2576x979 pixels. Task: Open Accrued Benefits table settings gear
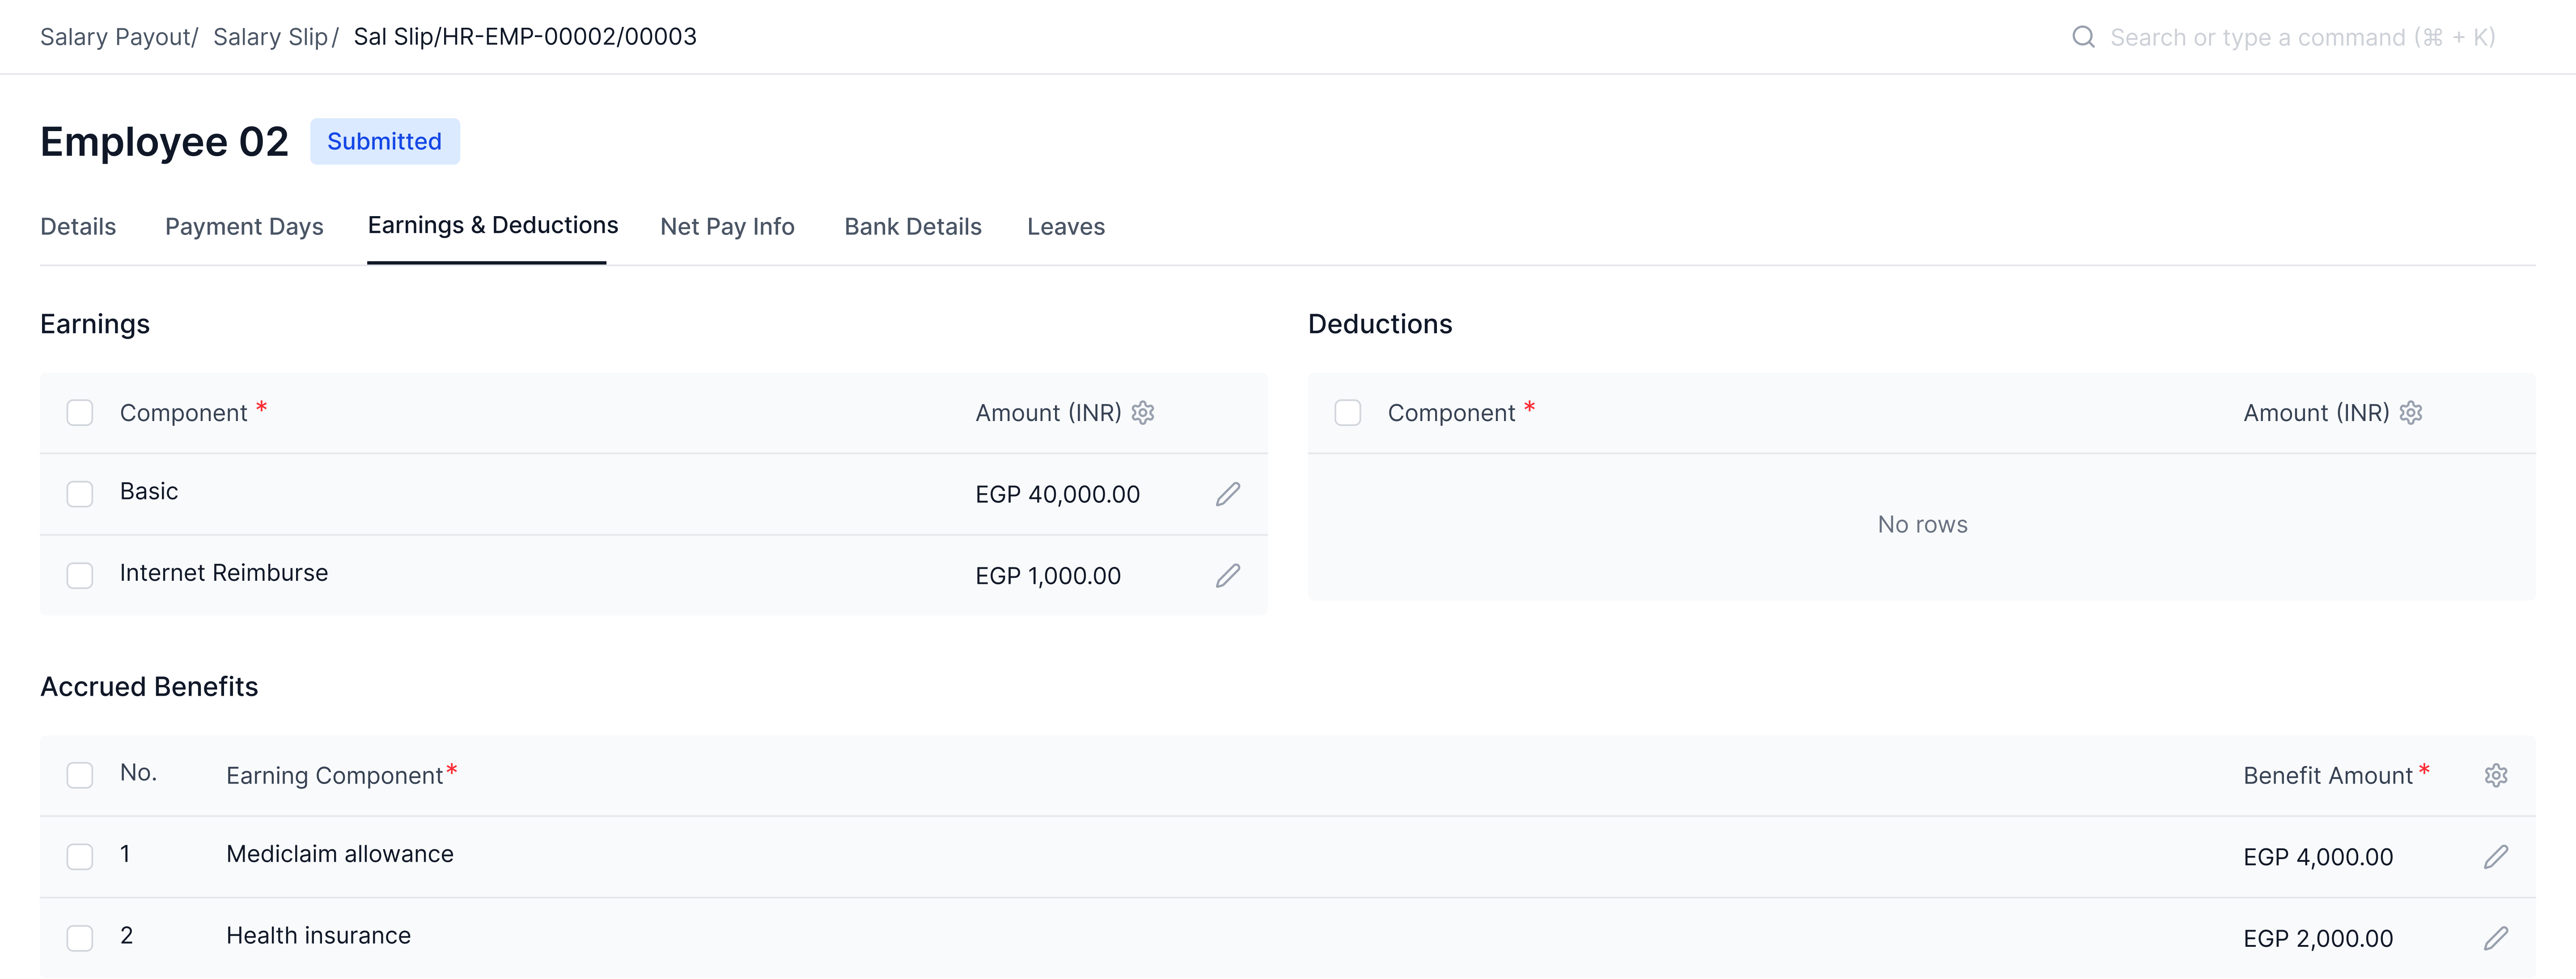(2495, 775)
